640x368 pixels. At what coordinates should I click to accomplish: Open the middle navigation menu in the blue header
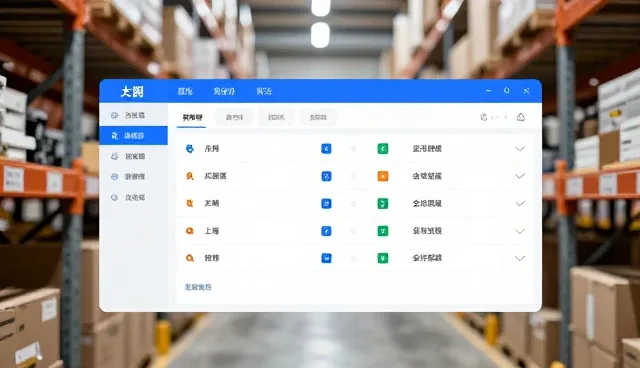click(x=224, y=91)
